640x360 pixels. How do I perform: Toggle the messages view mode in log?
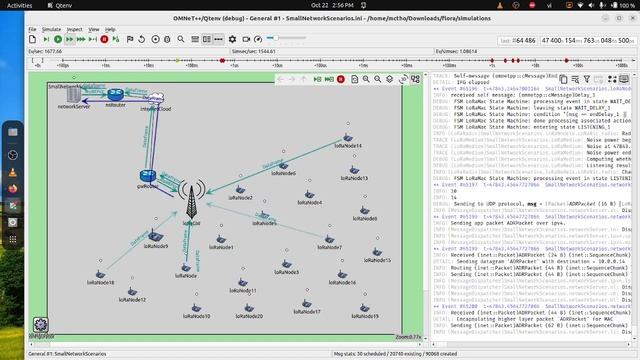612,79
